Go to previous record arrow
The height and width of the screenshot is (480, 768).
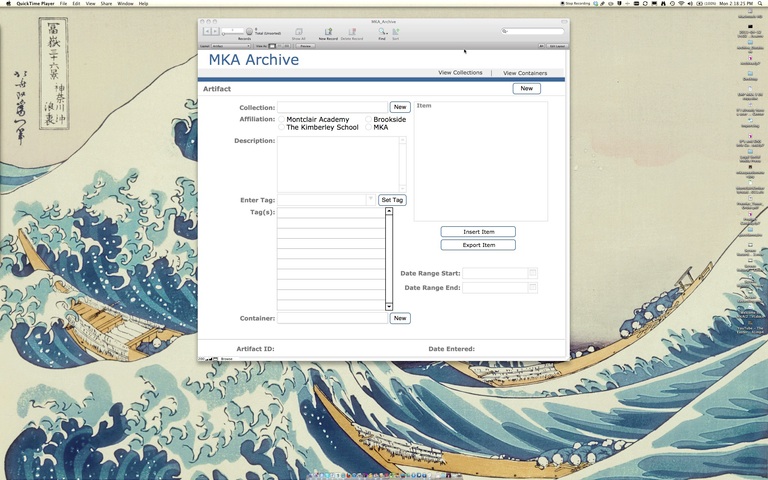point(207,31)
